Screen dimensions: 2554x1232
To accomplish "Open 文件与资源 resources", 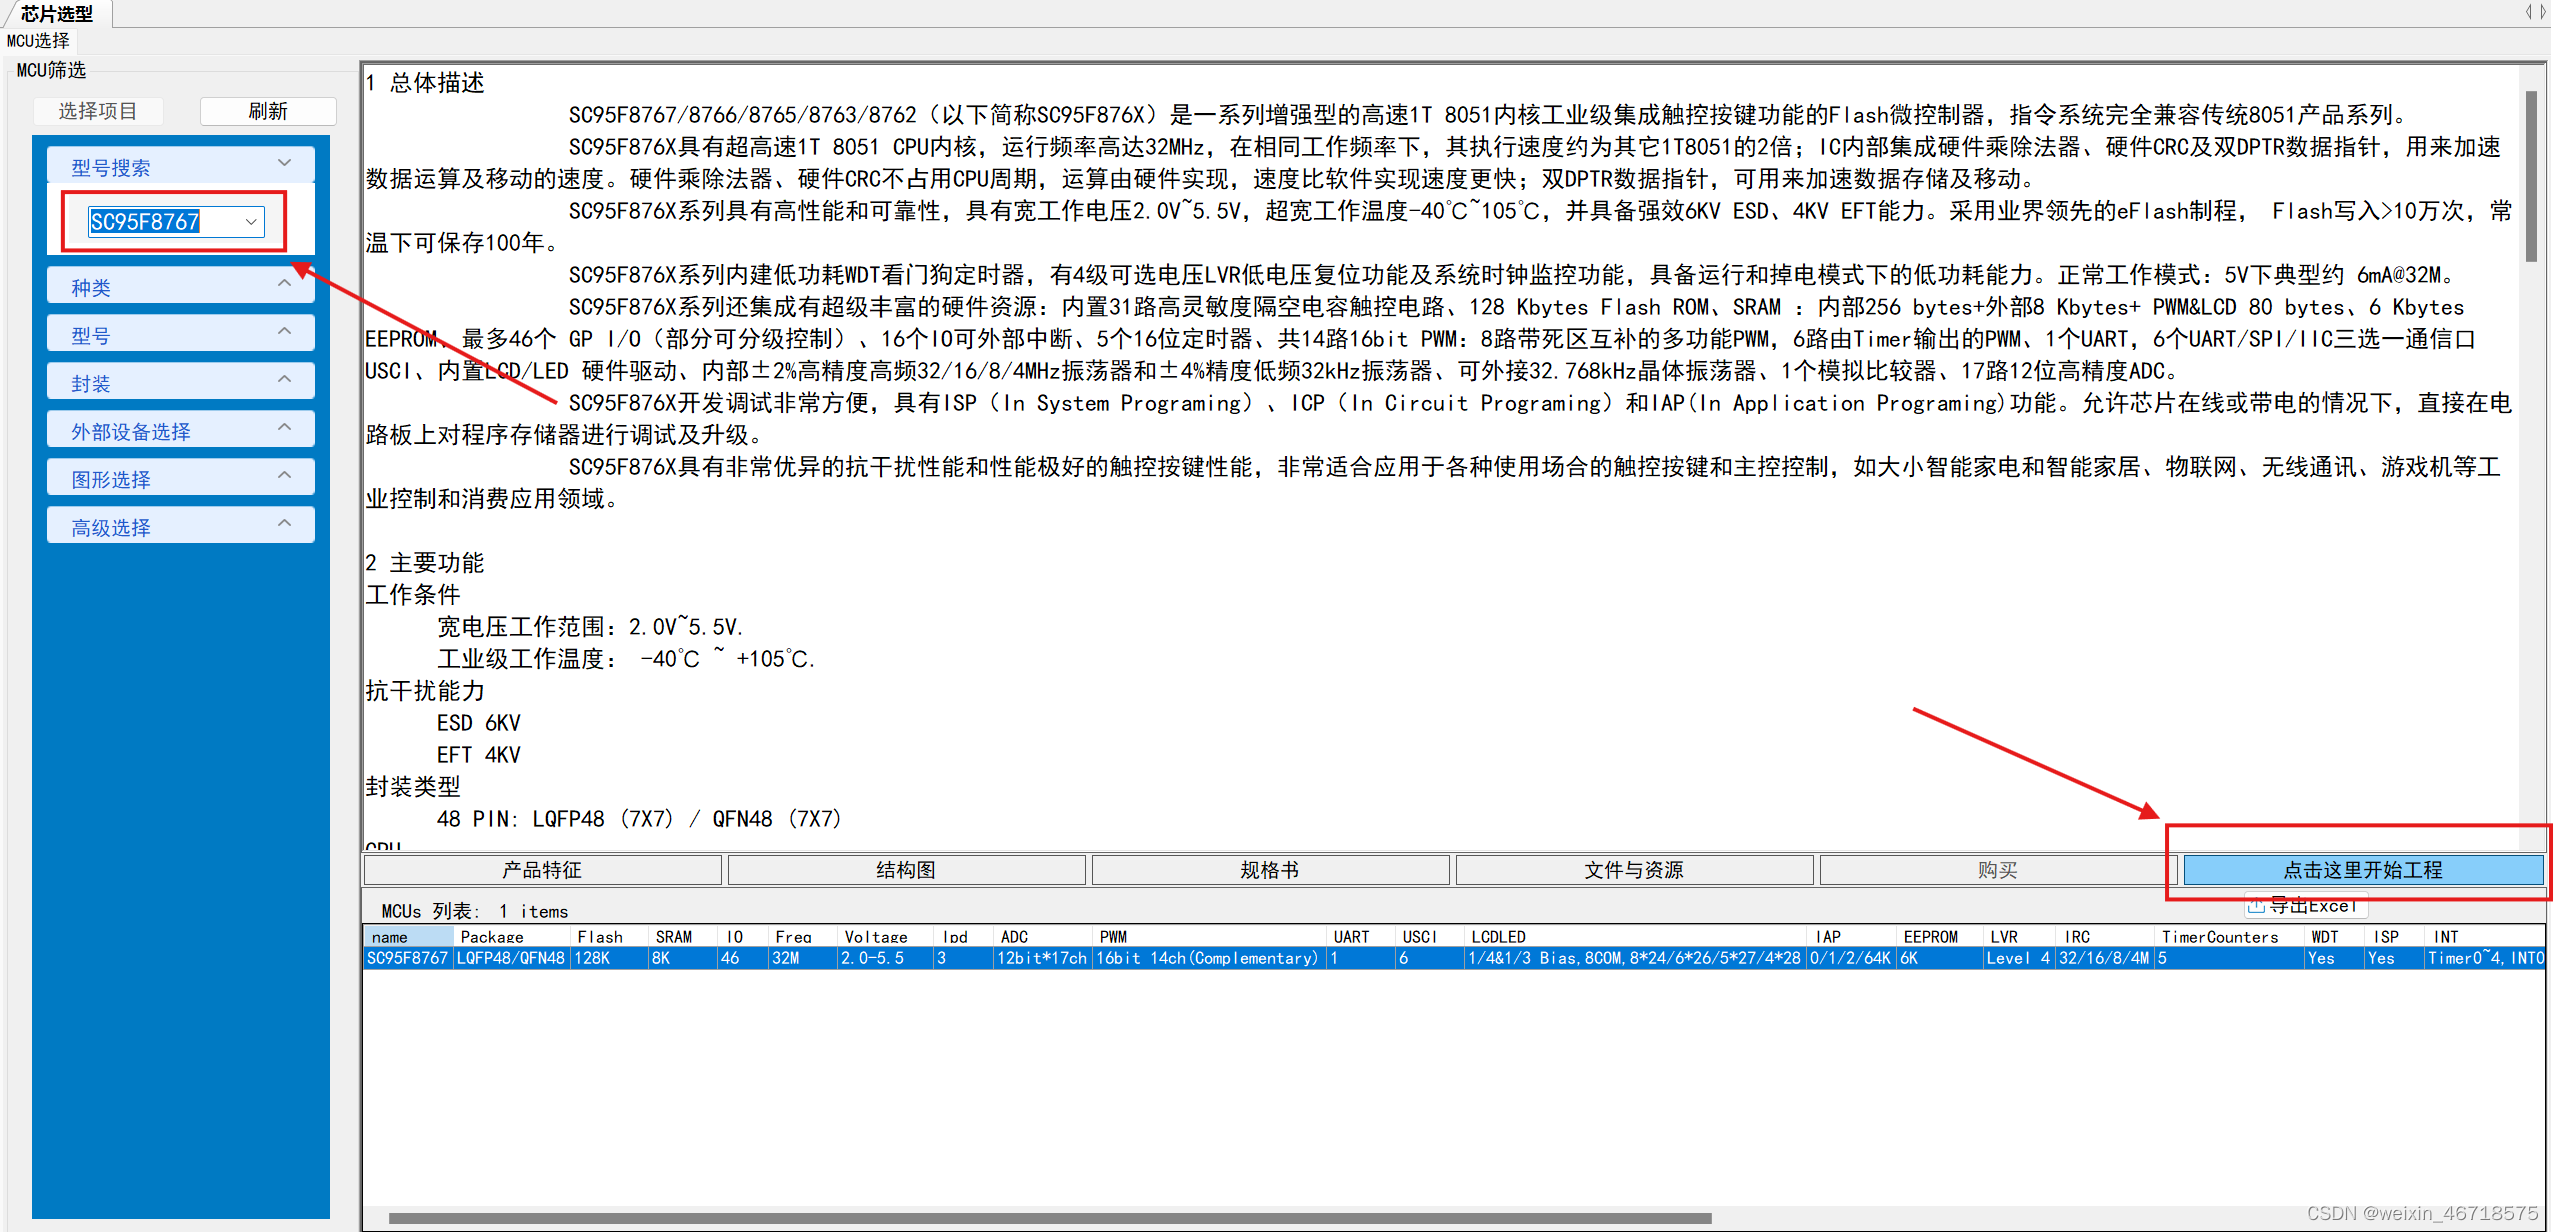I will pos(1633,870).
